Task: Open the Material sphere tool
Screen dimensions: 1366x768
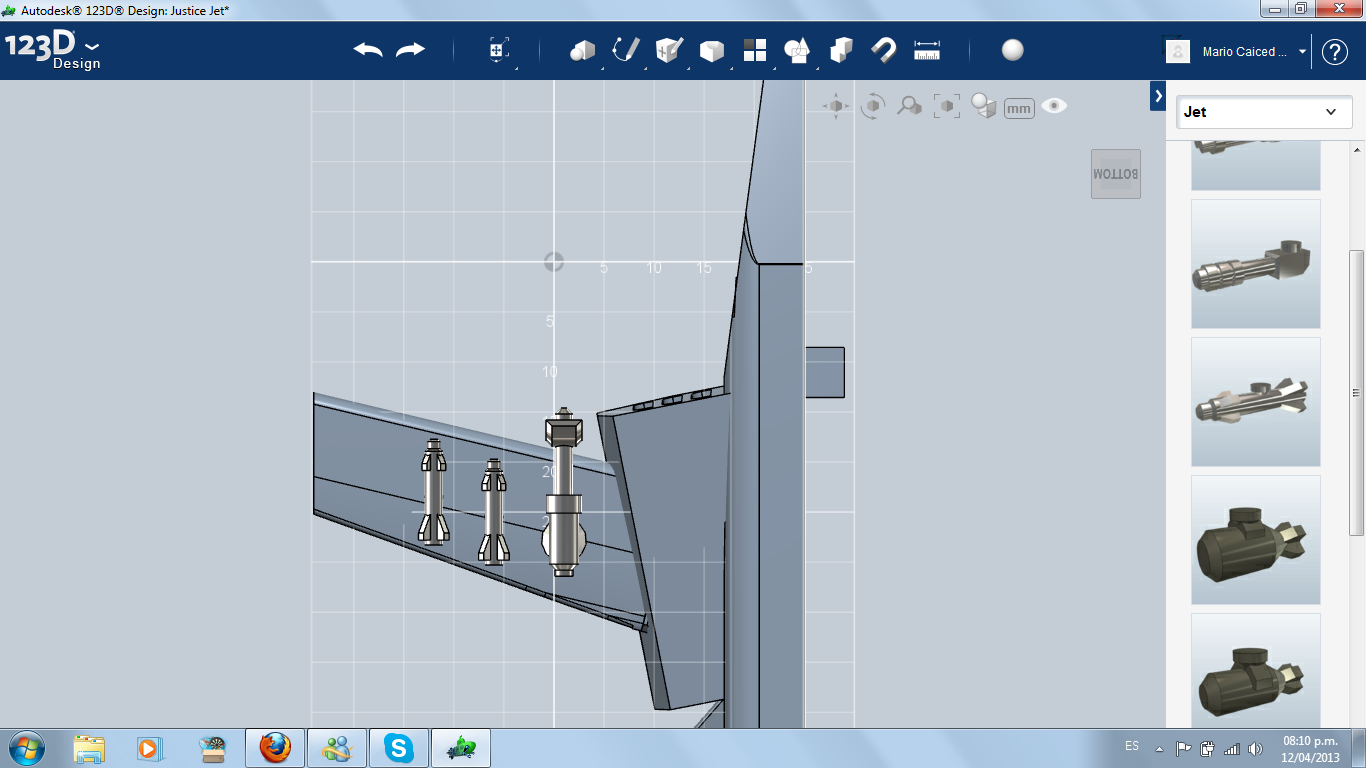Action: click(1013, 50)
